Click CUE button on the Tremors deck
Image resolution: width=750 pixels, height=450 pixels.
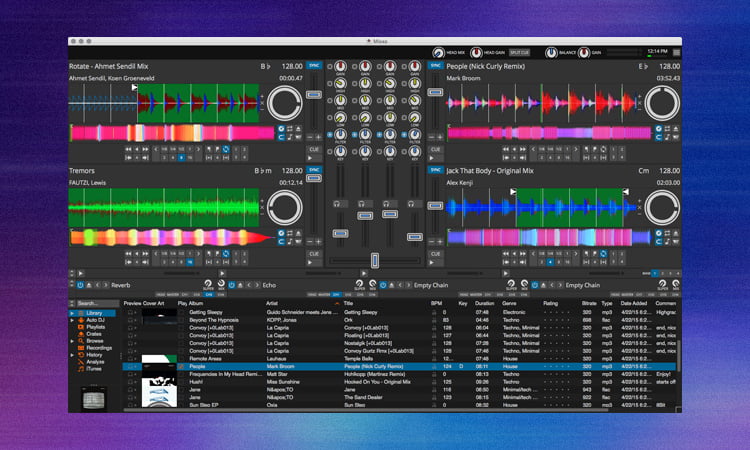[314, 254]
